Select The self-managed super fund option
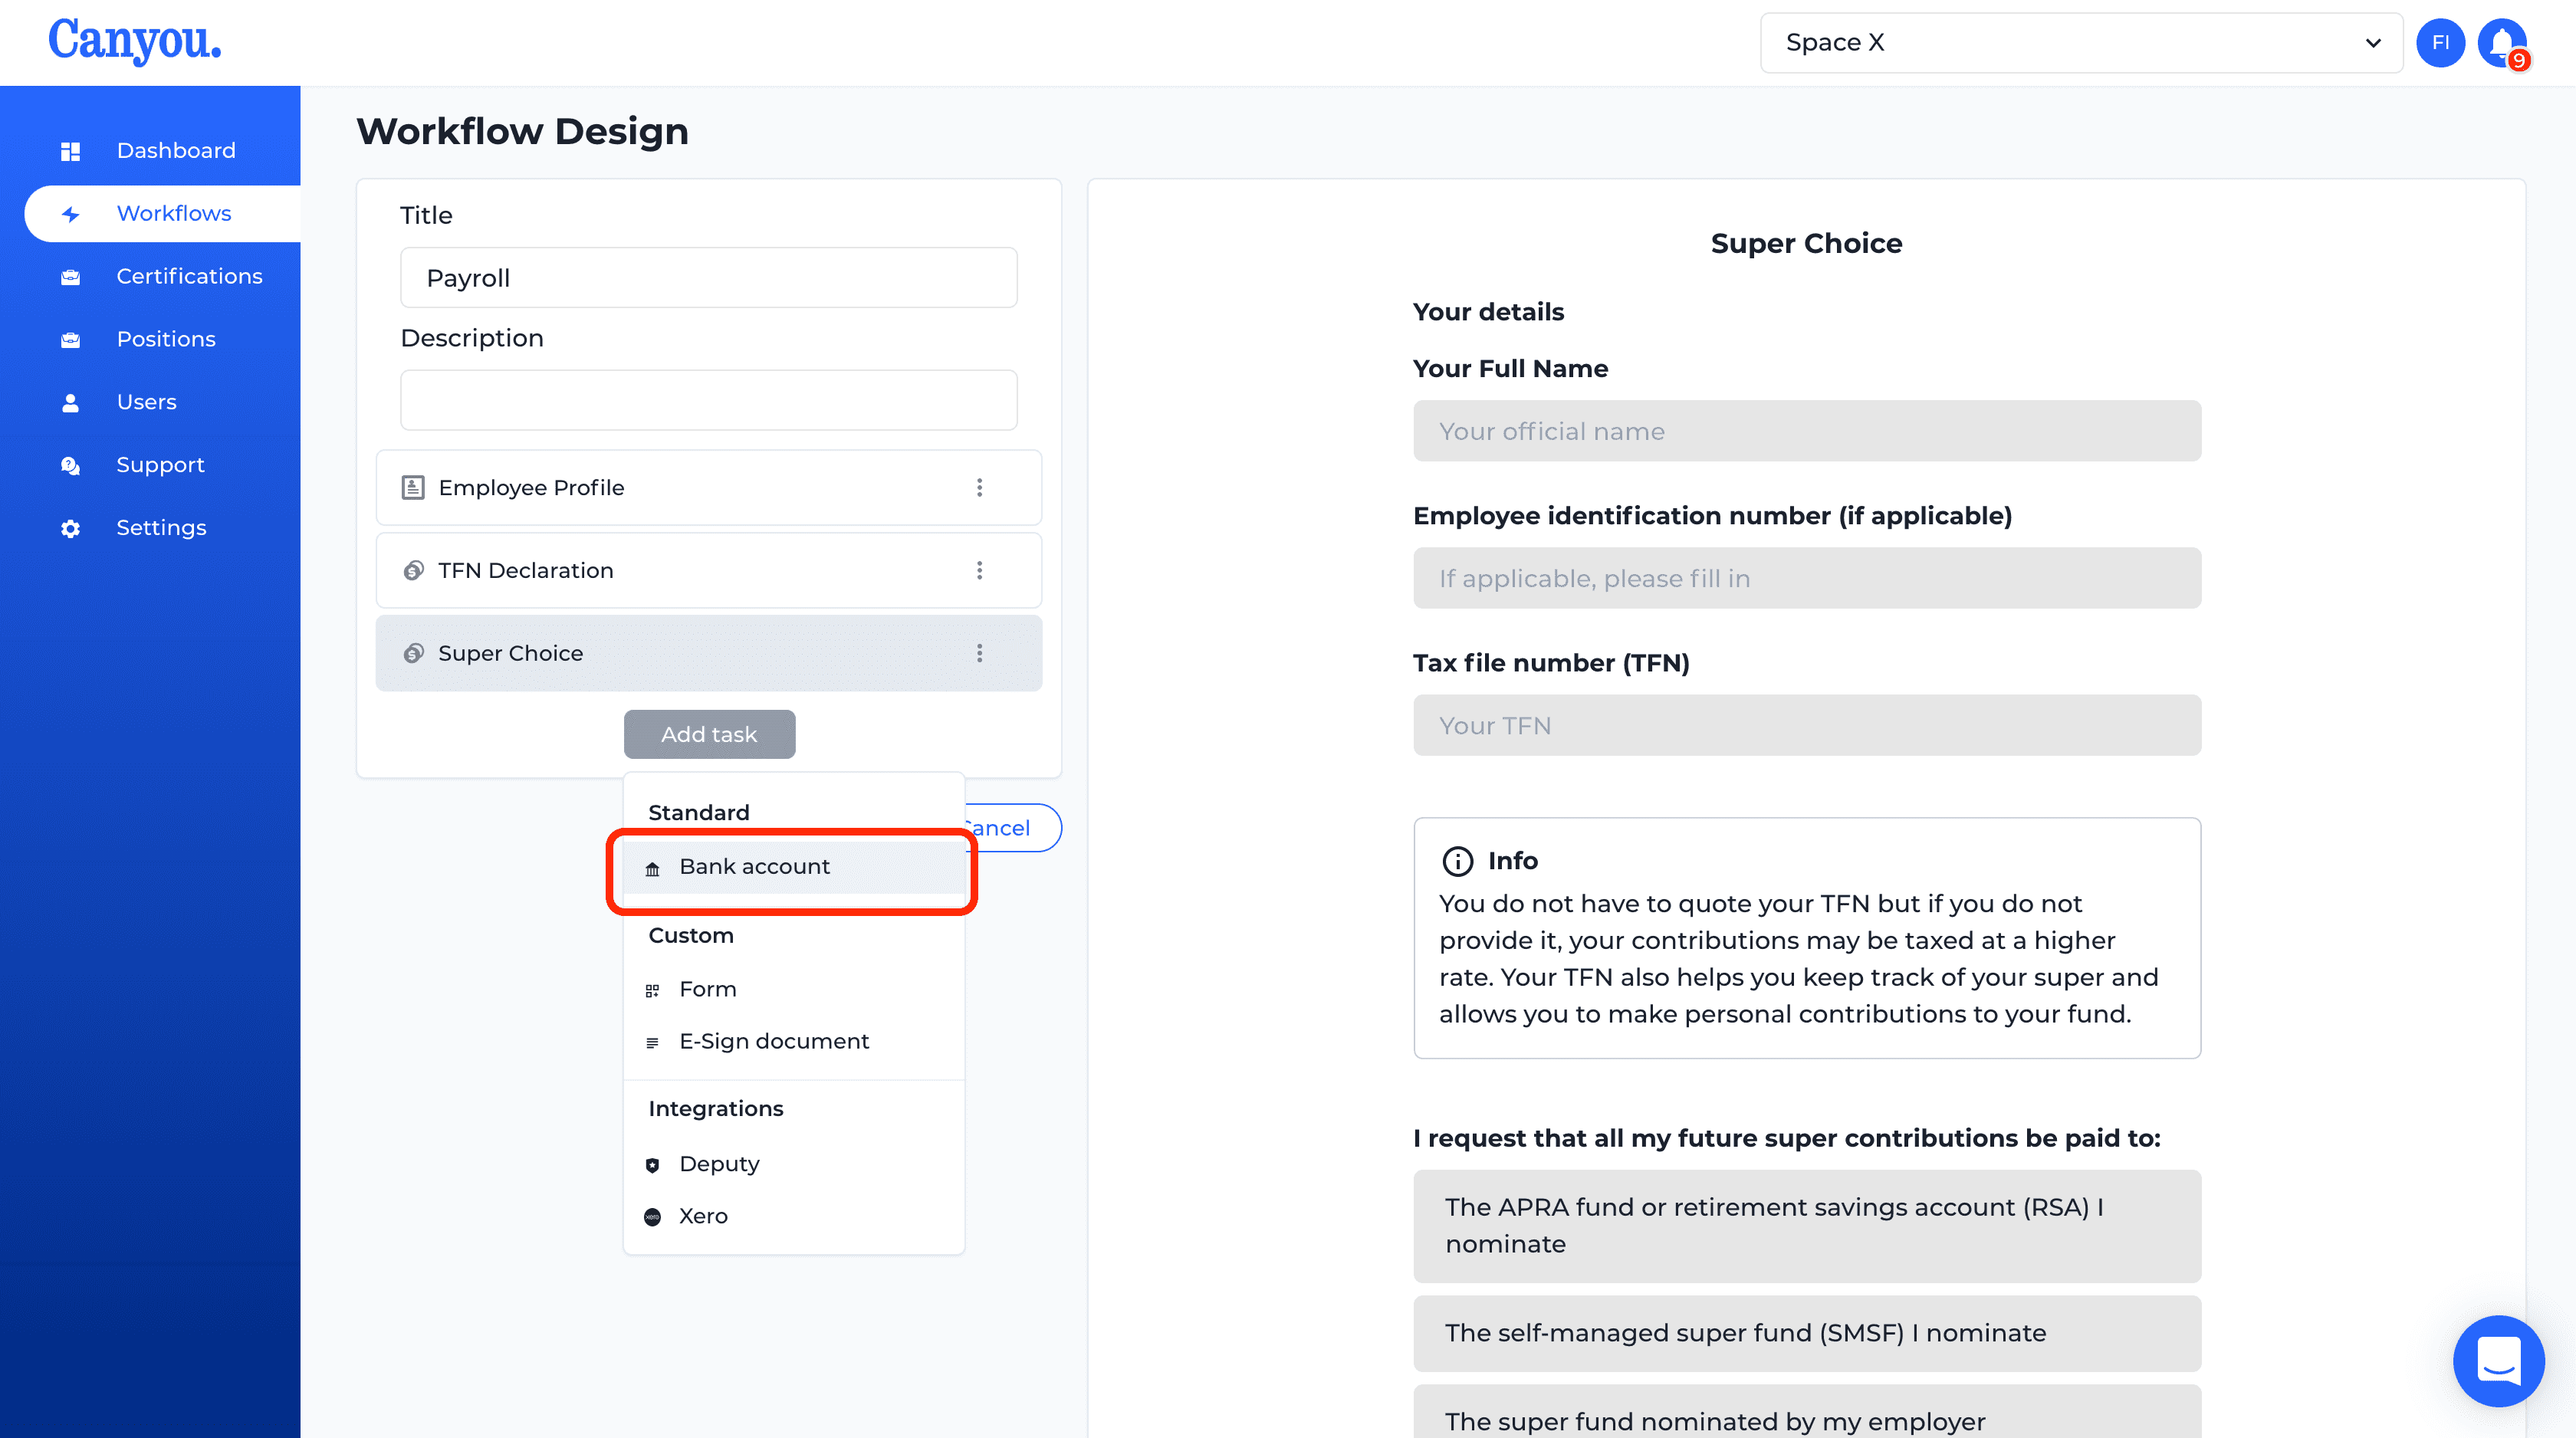The height and width of the screenshot is (1438, 2576). point(1806,1332)
